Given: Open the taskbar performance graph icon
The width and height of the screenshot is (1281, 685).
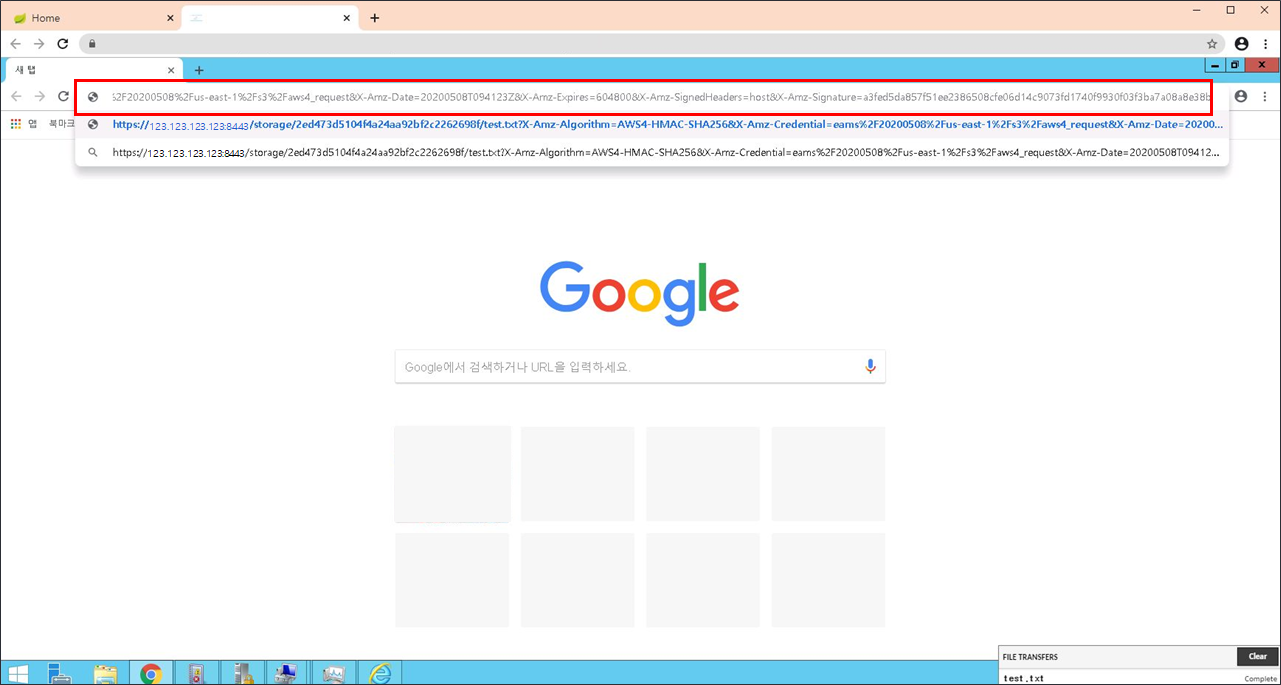Looking at the screenshot, I should 334,673.
